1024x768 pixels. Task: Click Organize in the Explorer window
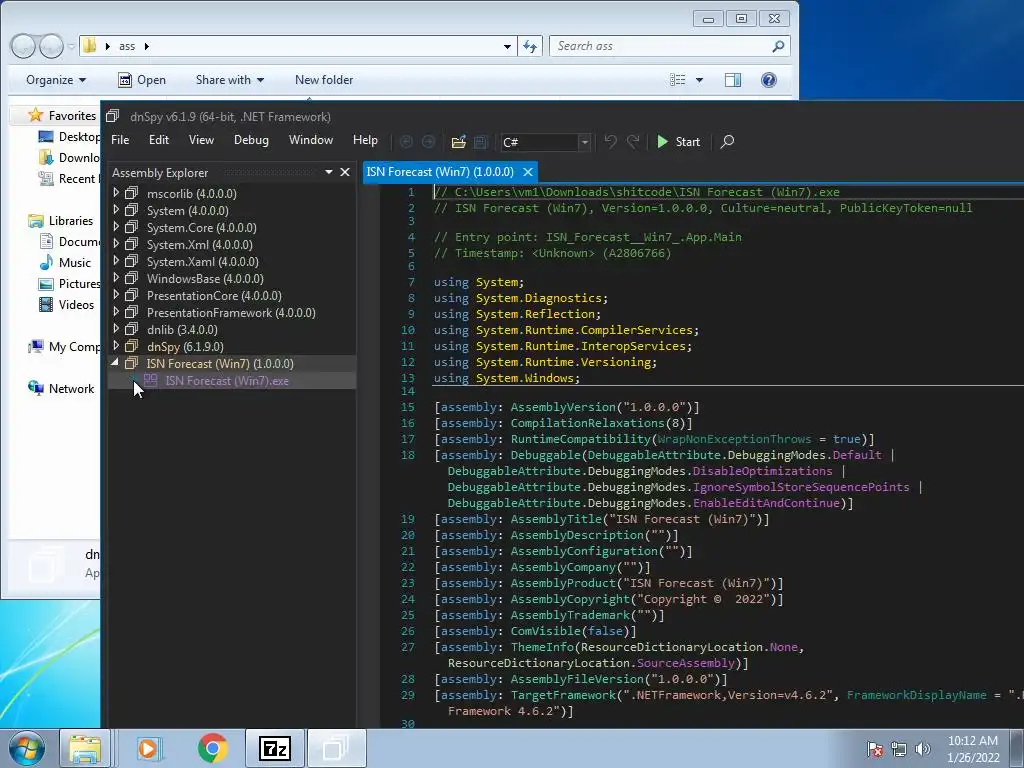(56, 80)
